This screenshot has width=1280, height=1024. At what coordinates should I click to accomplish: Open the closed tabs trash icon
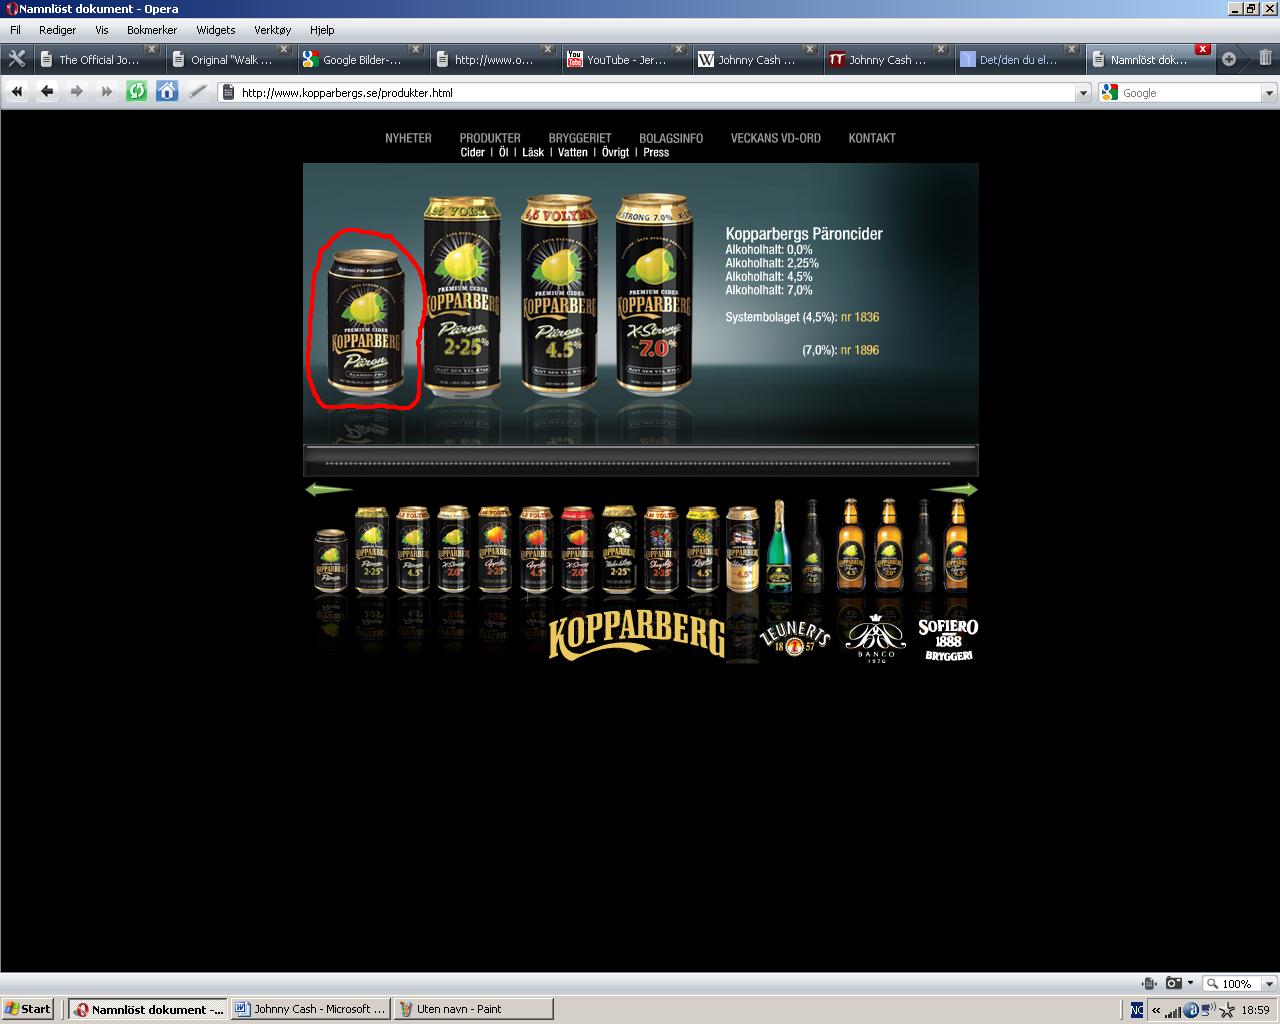click(1265, 58)
